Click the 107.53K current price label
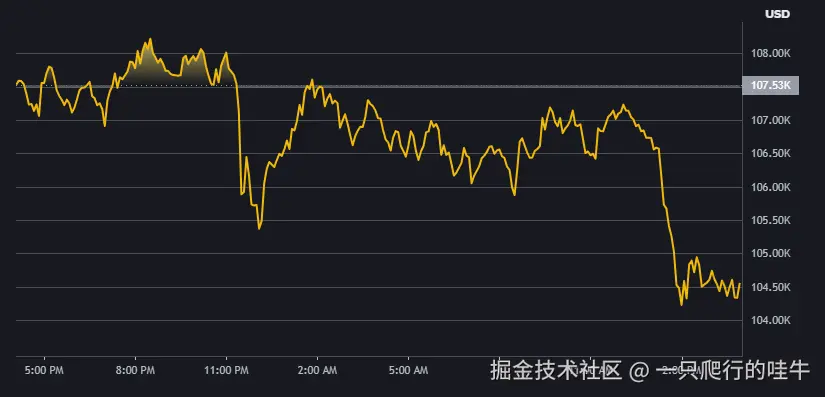Viewport: 825px width, 397px height. (770, 85)
